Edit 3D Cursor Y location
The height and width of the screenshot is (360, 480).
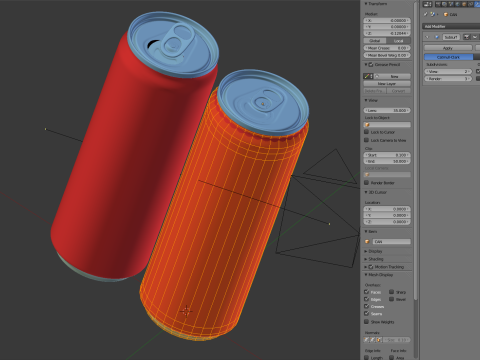[x=387, y=215]
